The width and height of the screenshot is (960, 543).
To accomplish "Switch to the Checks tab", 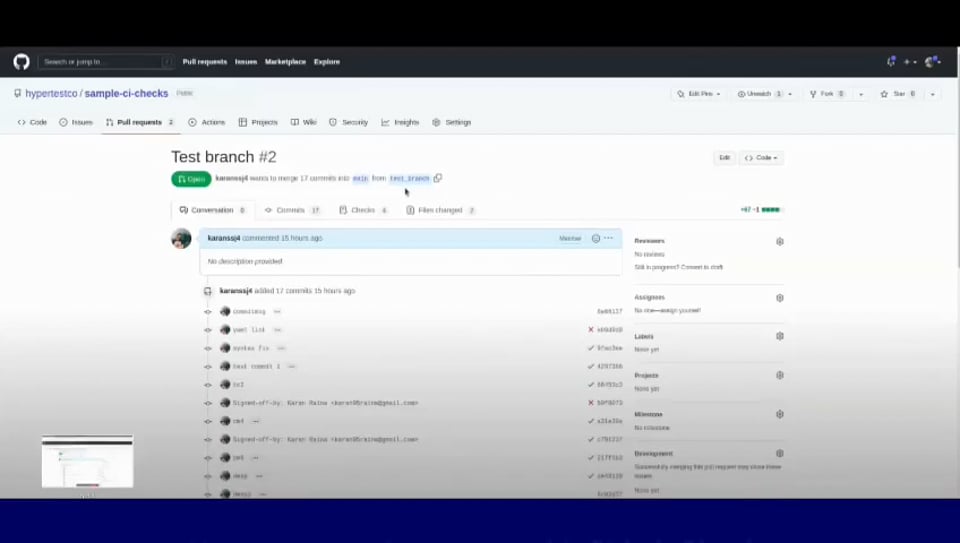I will (x=364, y=210).
